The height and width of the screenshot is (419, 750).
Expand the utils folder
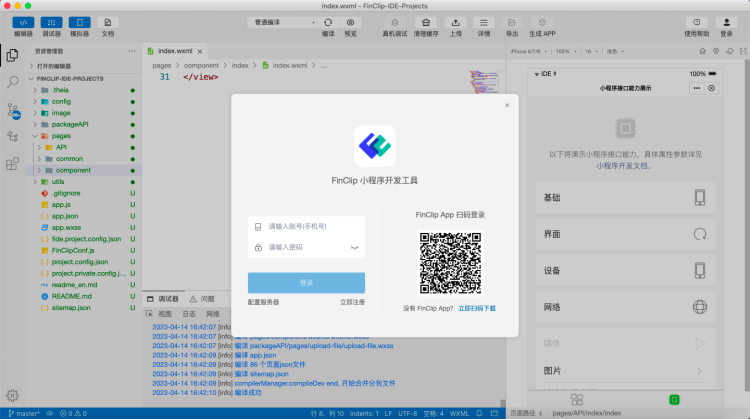(x=84, y=182)
